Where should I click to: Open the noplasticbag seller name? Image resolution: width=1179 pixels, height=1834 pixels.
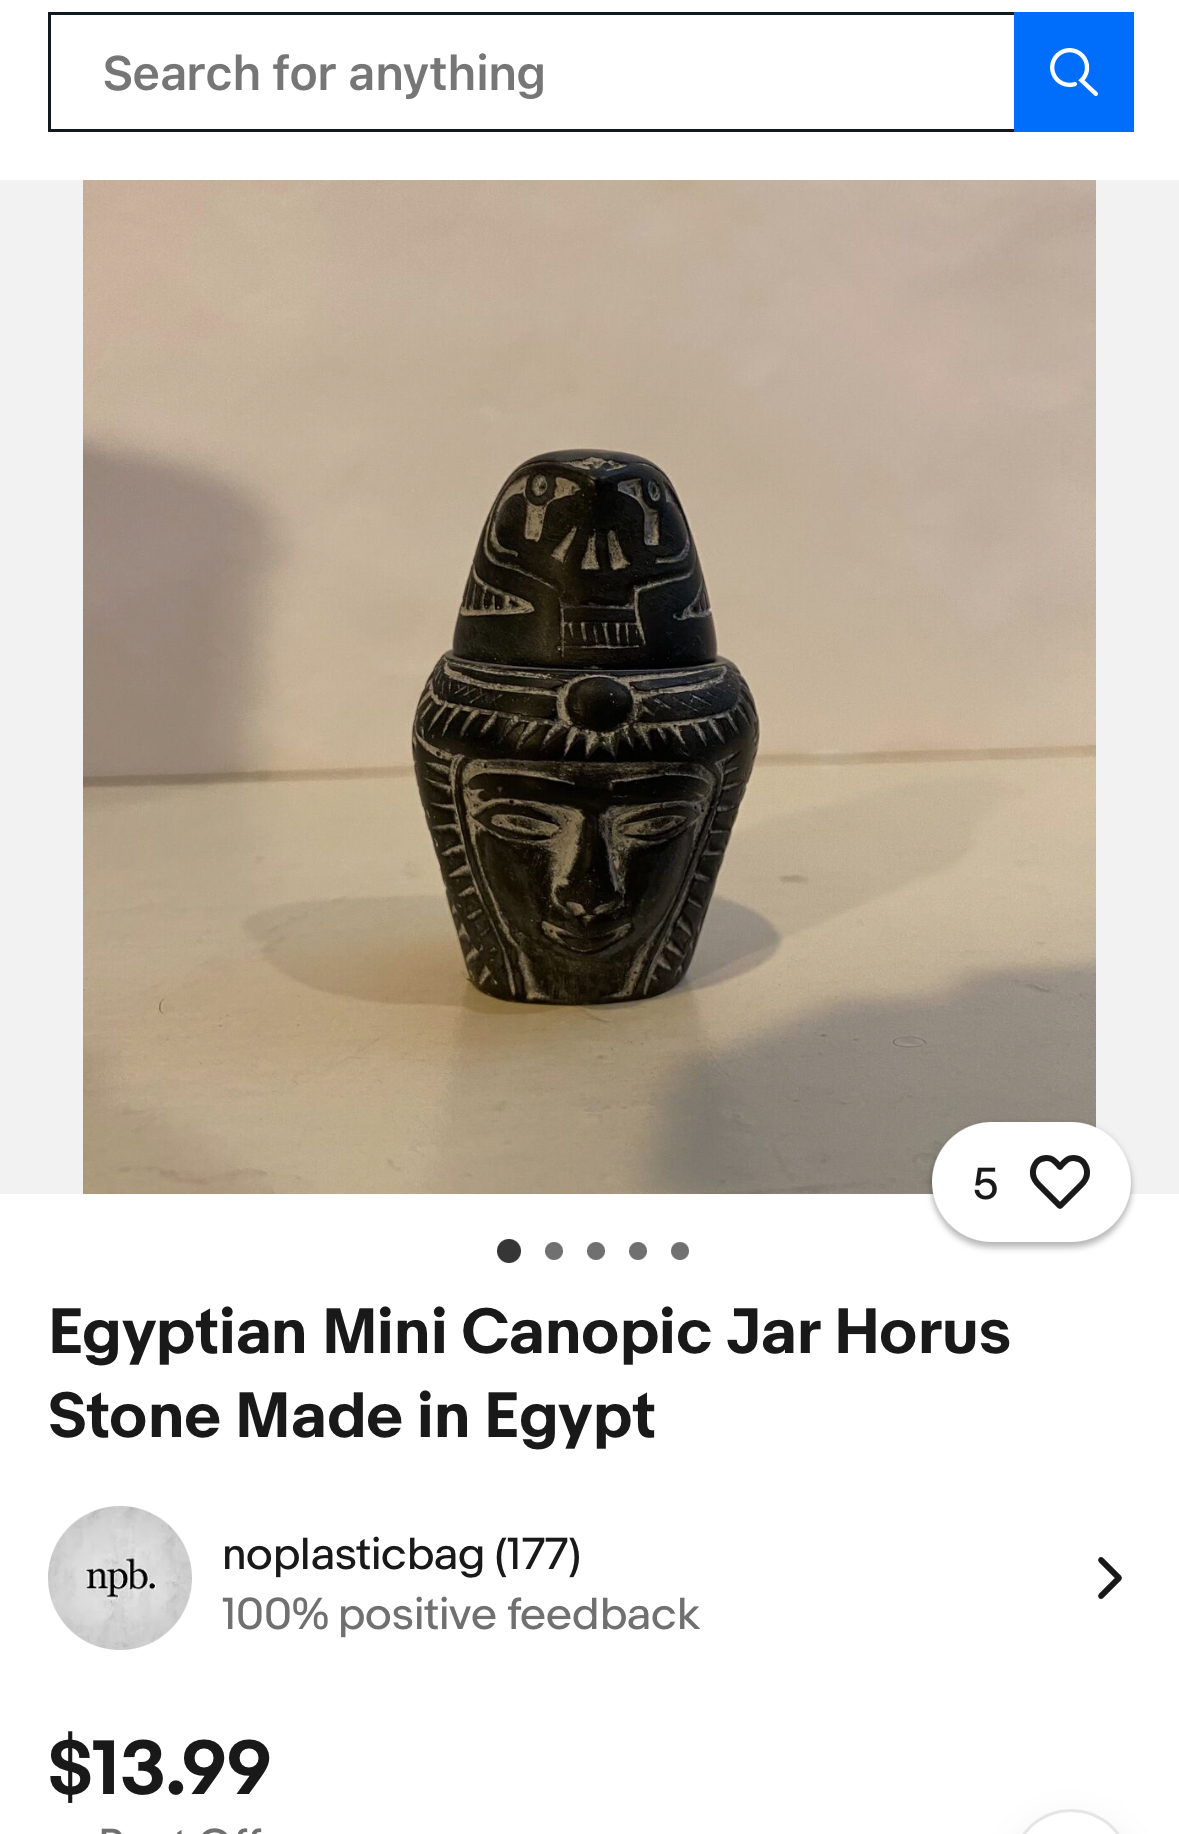(353, 1555)
